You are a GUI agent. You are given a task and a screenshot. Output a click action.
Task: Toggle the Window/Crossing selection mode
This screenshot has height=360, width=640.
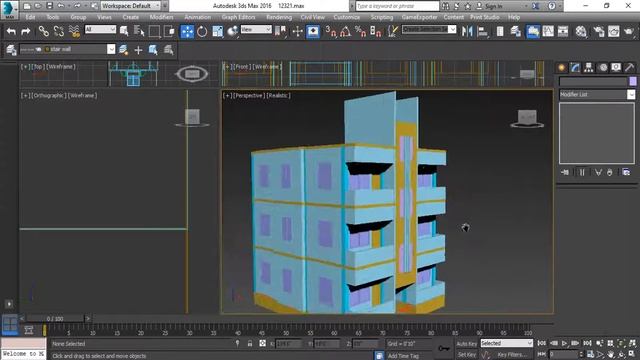pos(169,31)
